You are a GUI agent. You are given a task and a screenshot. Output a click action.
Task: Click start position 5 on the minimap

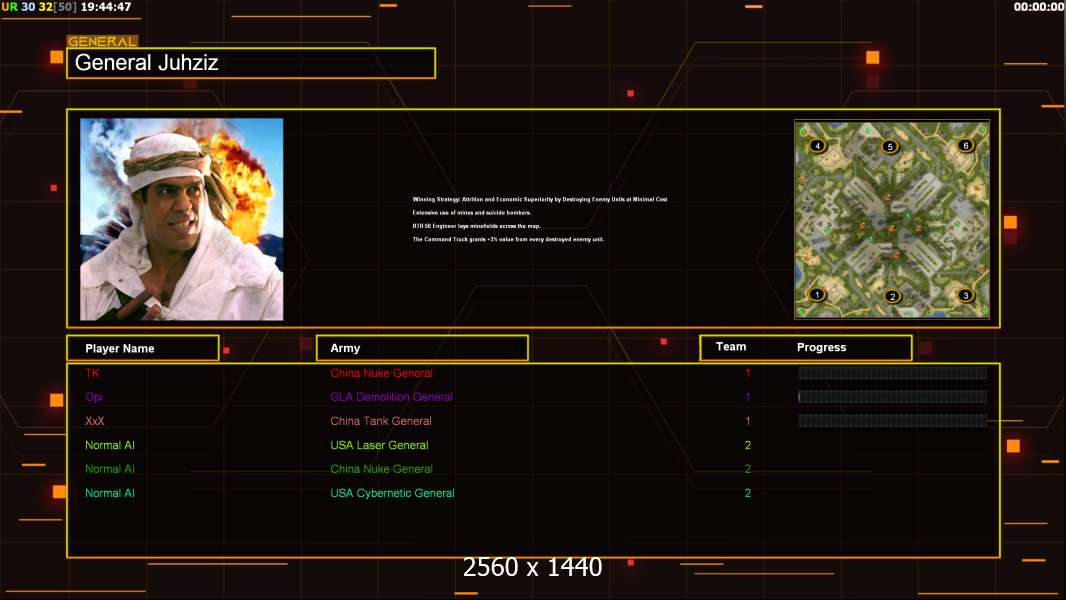click(x=890, y=147)
